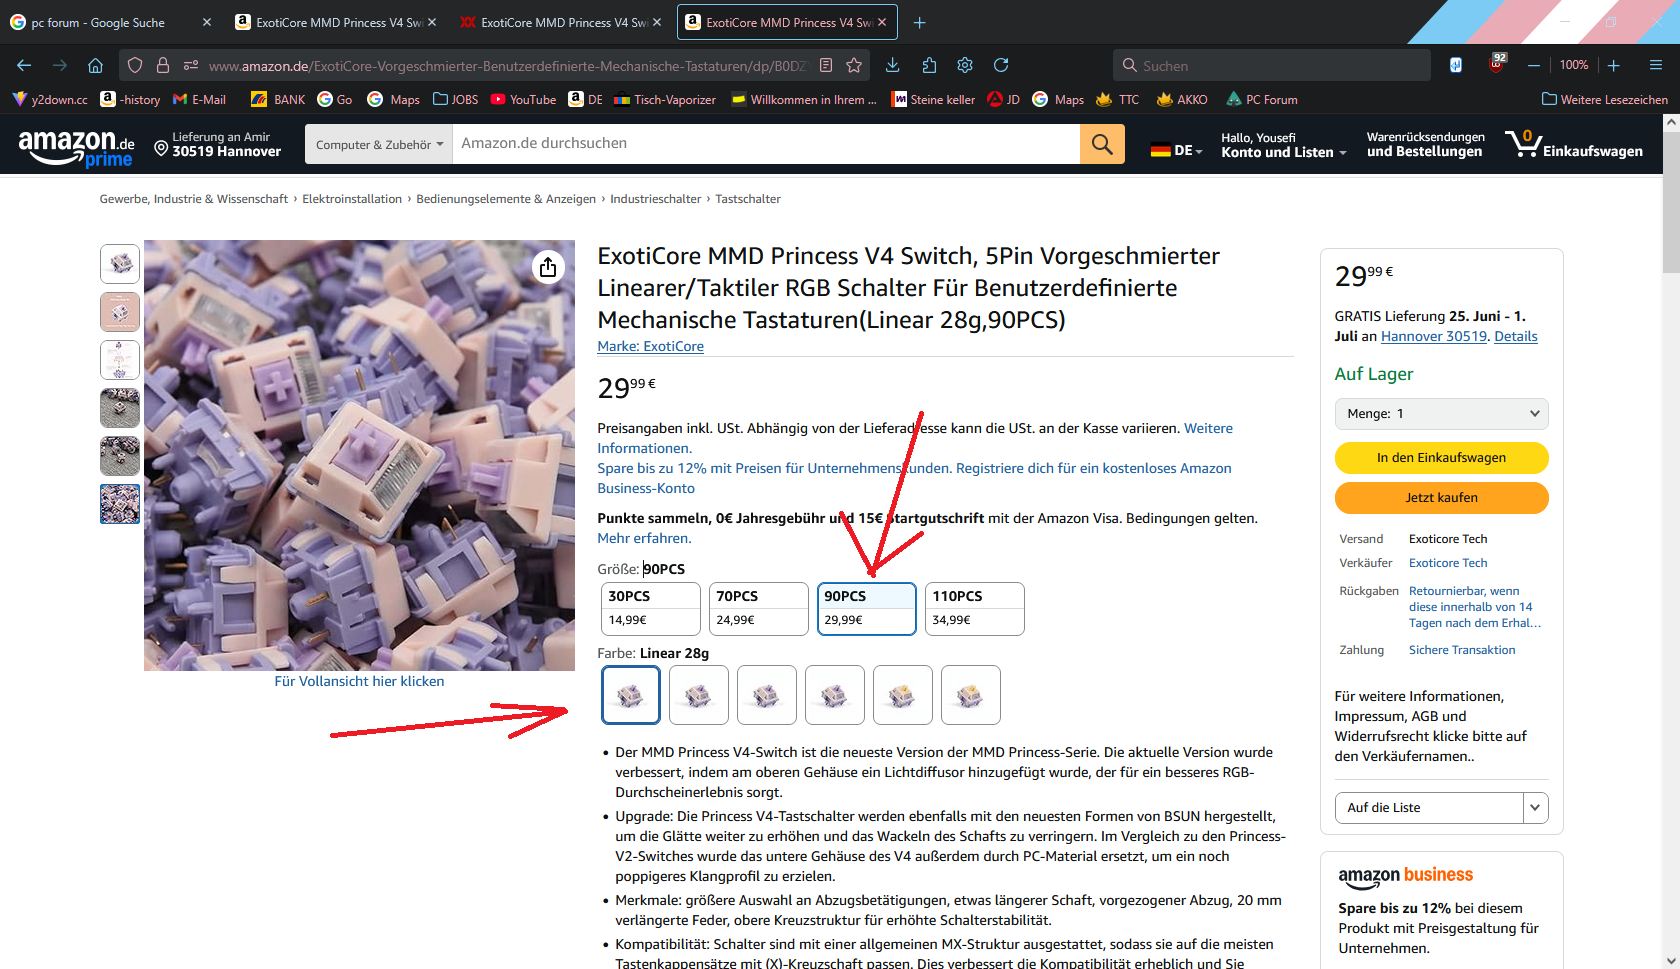Change delivery location Lieferung an Amir
This screenshot has height=969, width=1680.
(x=218, y=145)
